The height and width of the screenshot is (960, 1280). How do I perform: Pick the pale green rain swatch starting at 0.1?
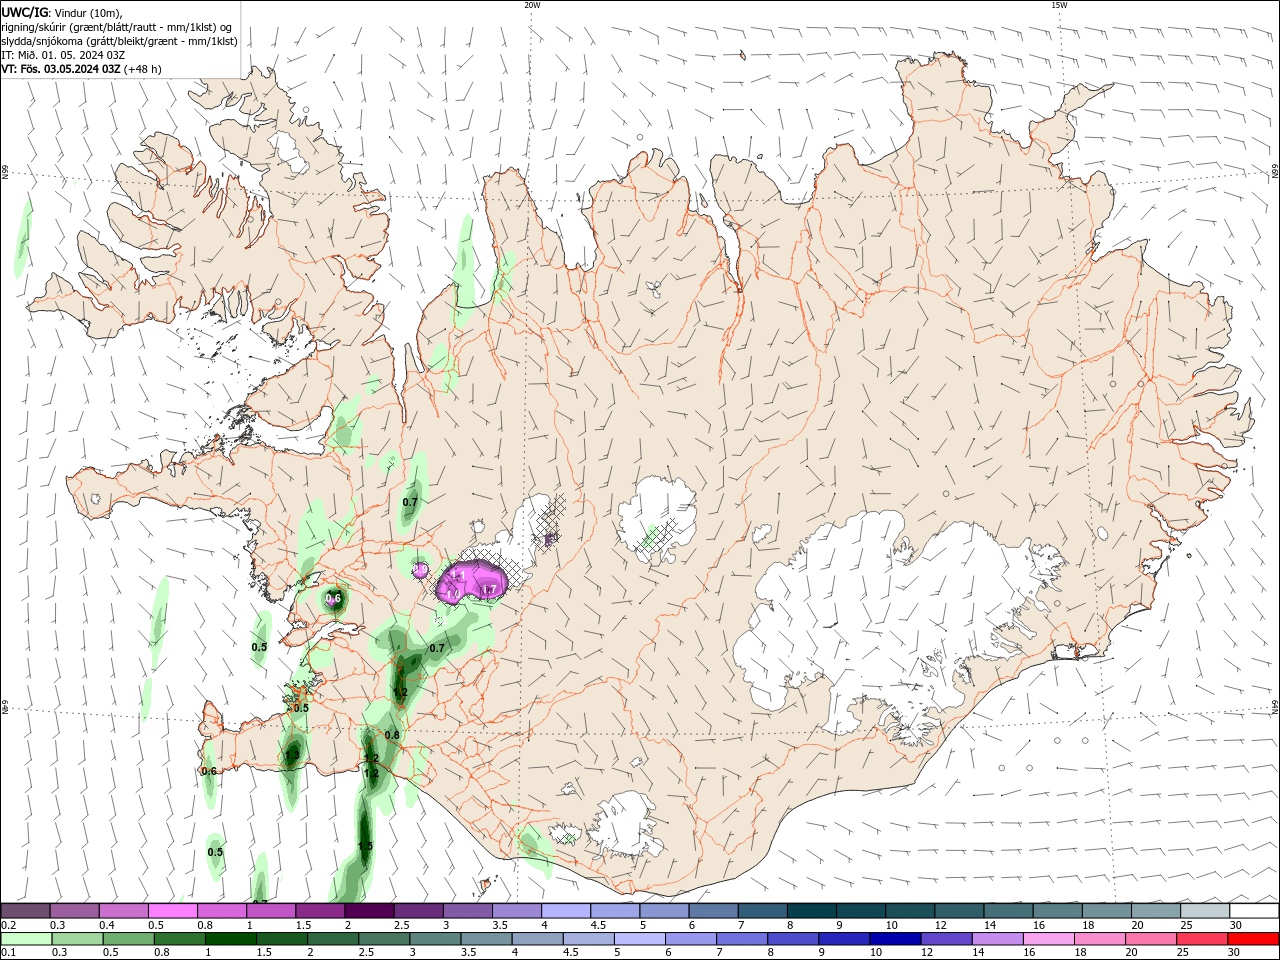click(26, 939)
